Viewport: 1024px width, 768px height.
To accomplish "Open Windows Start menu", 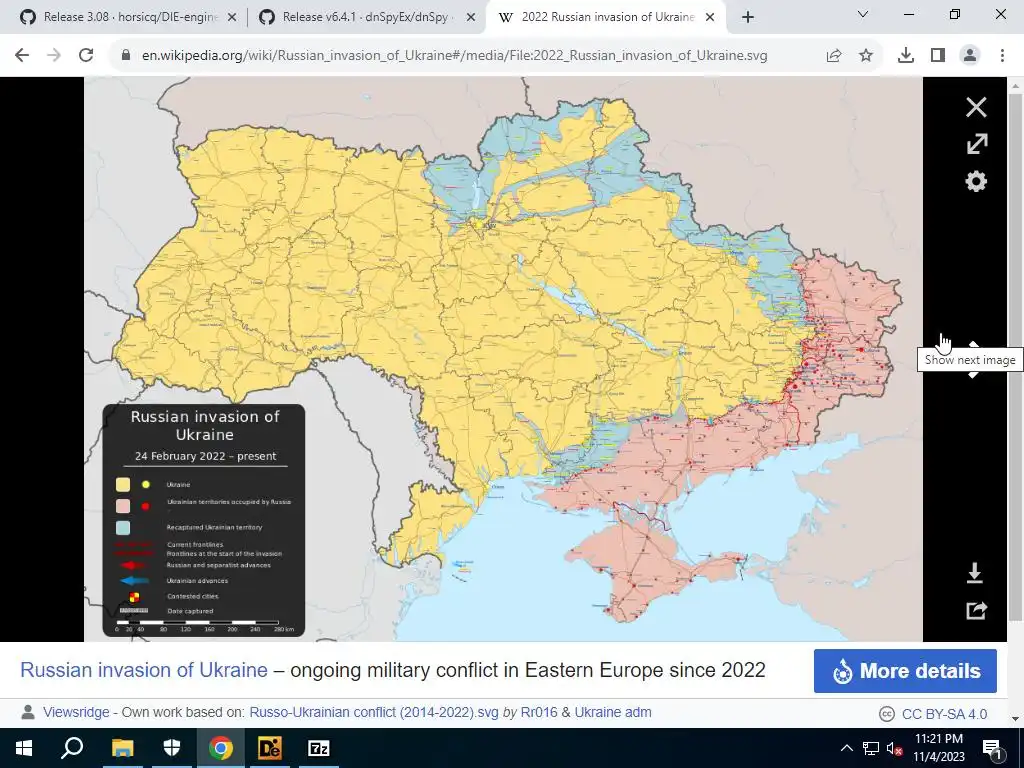I will tap(24, 748).
